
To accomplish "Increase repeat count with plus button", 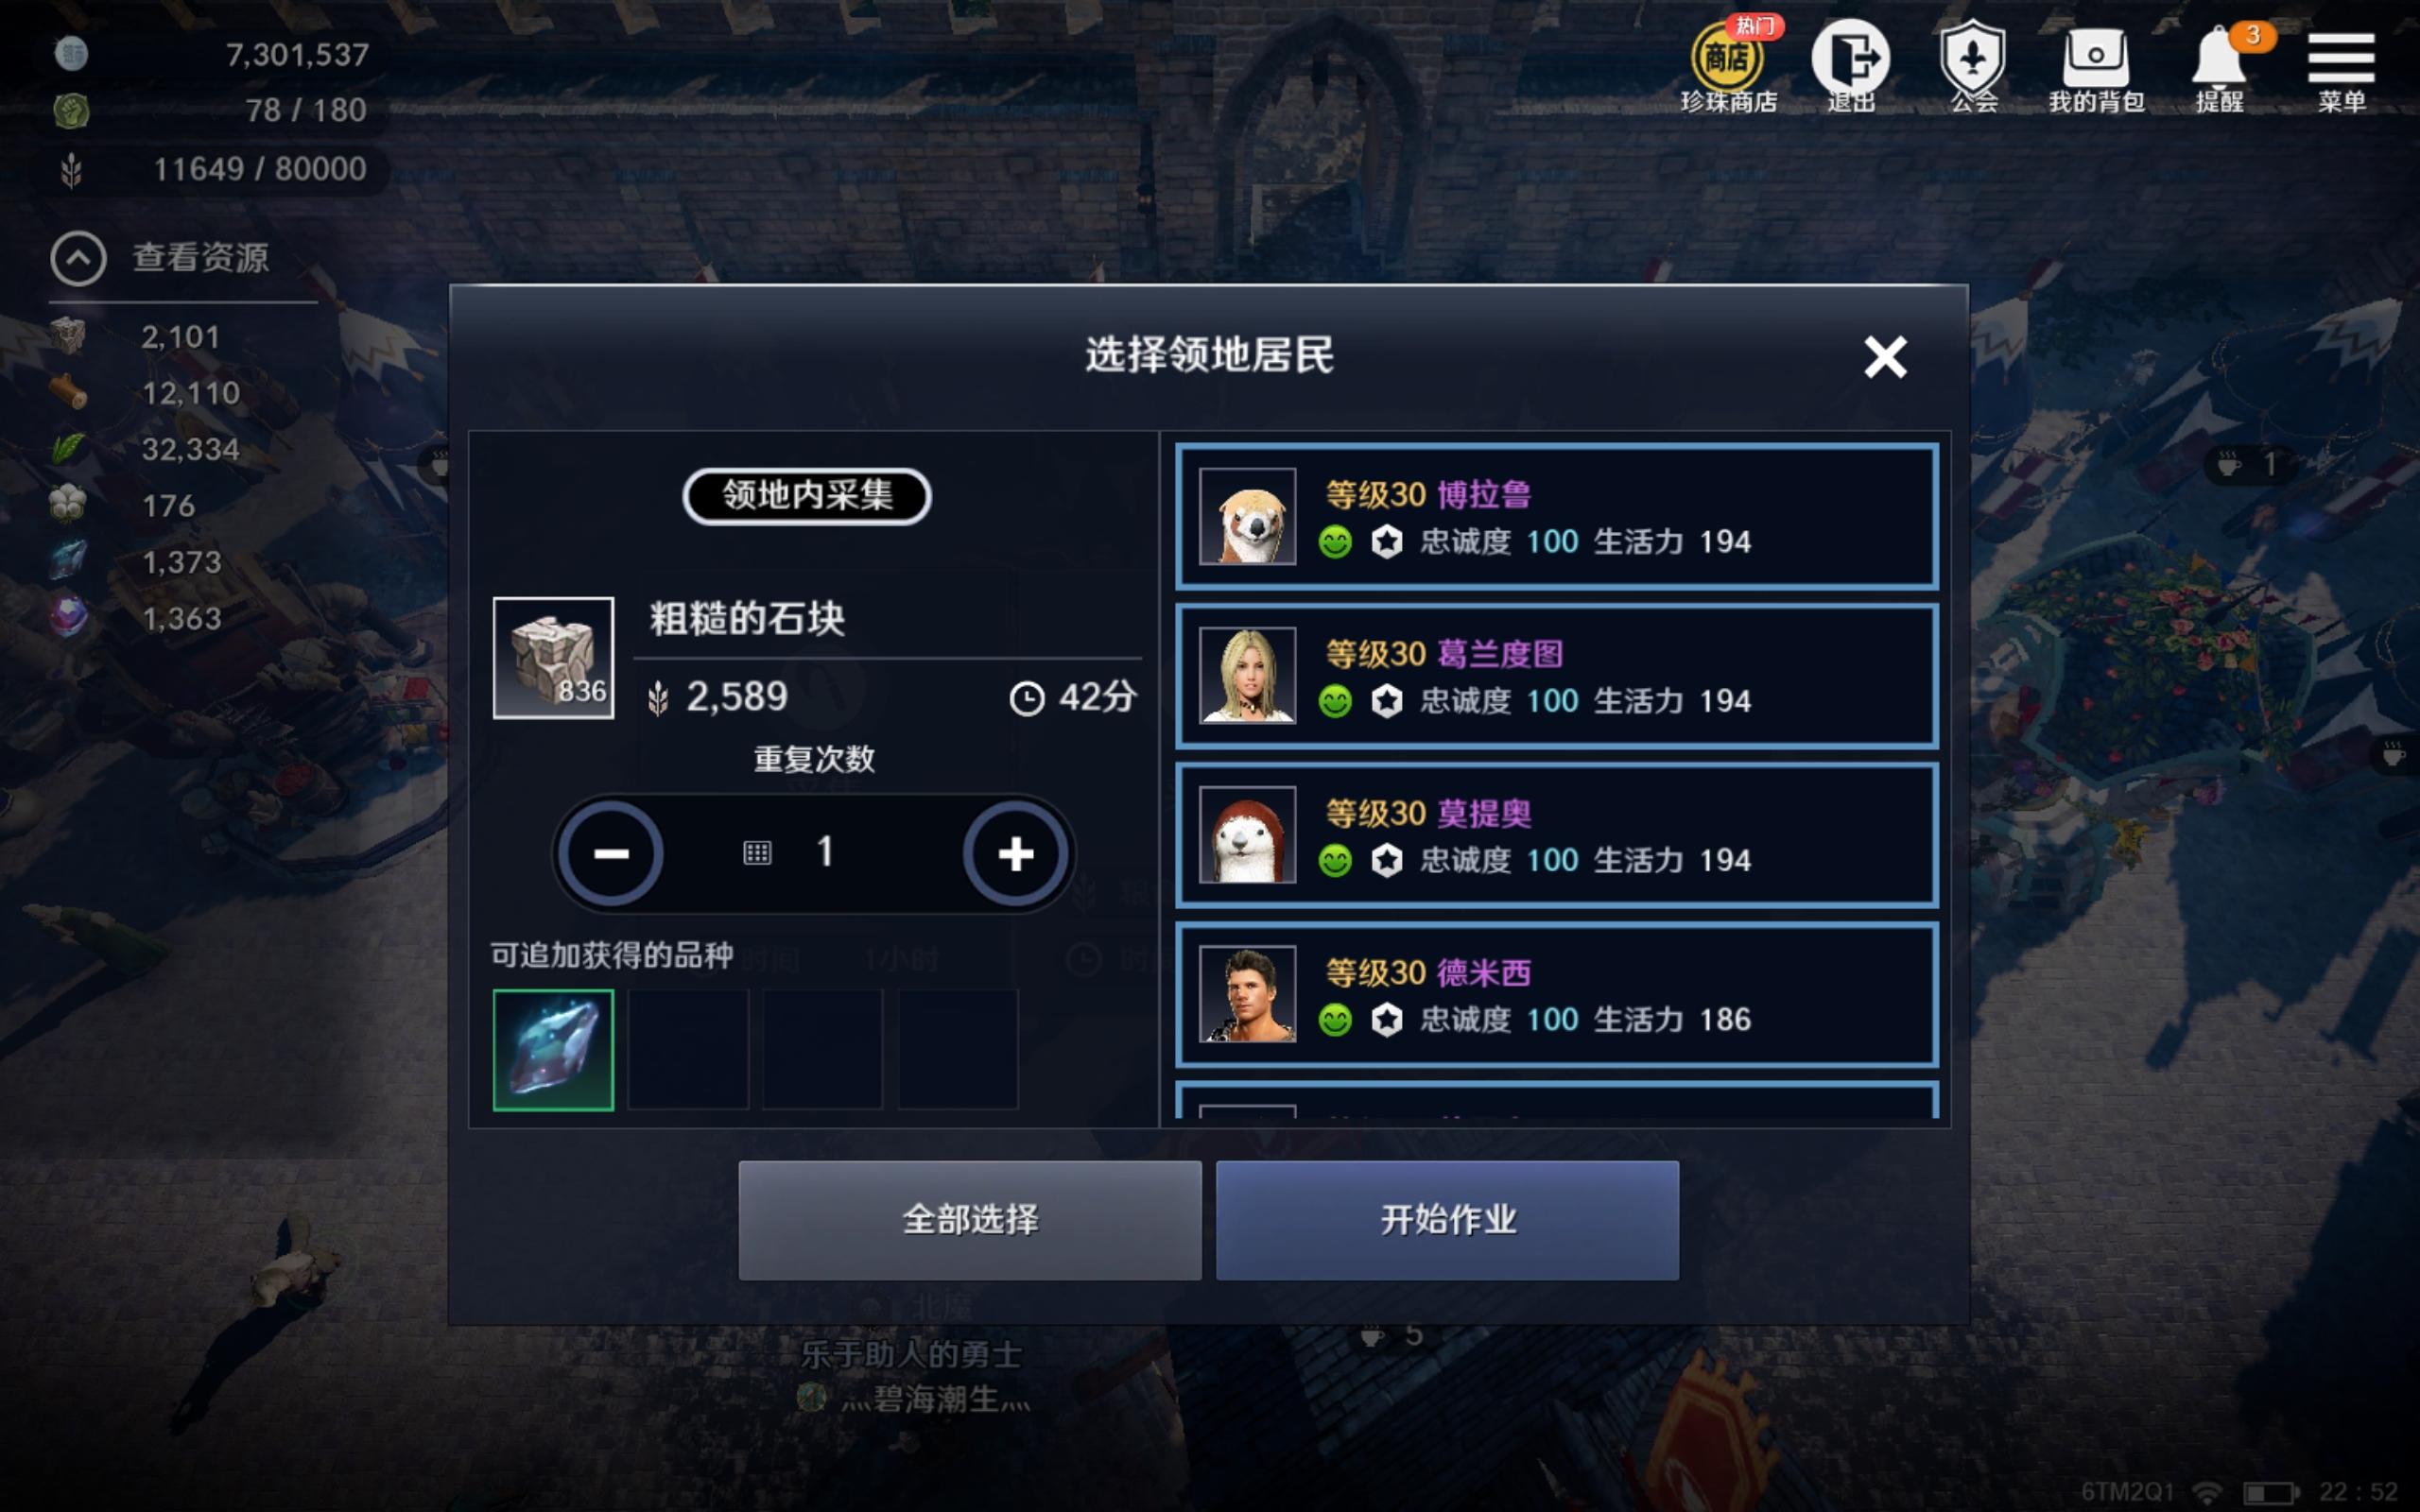I will [x=1016, y=853].
